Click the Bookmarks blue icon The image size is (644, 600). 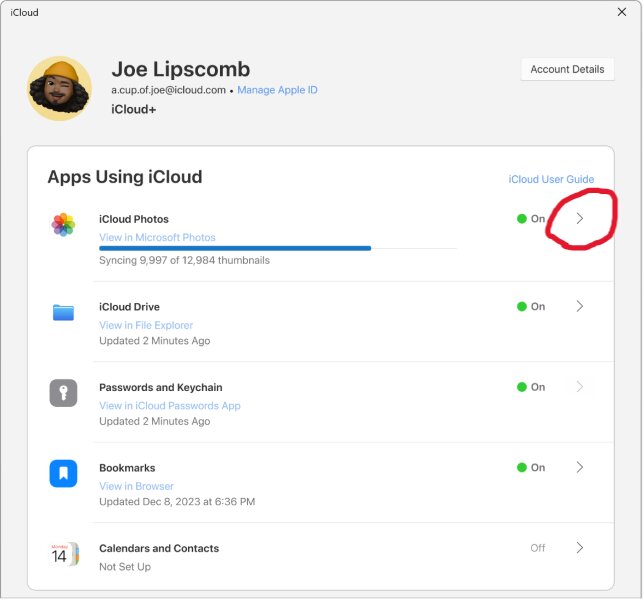[63, 474]
